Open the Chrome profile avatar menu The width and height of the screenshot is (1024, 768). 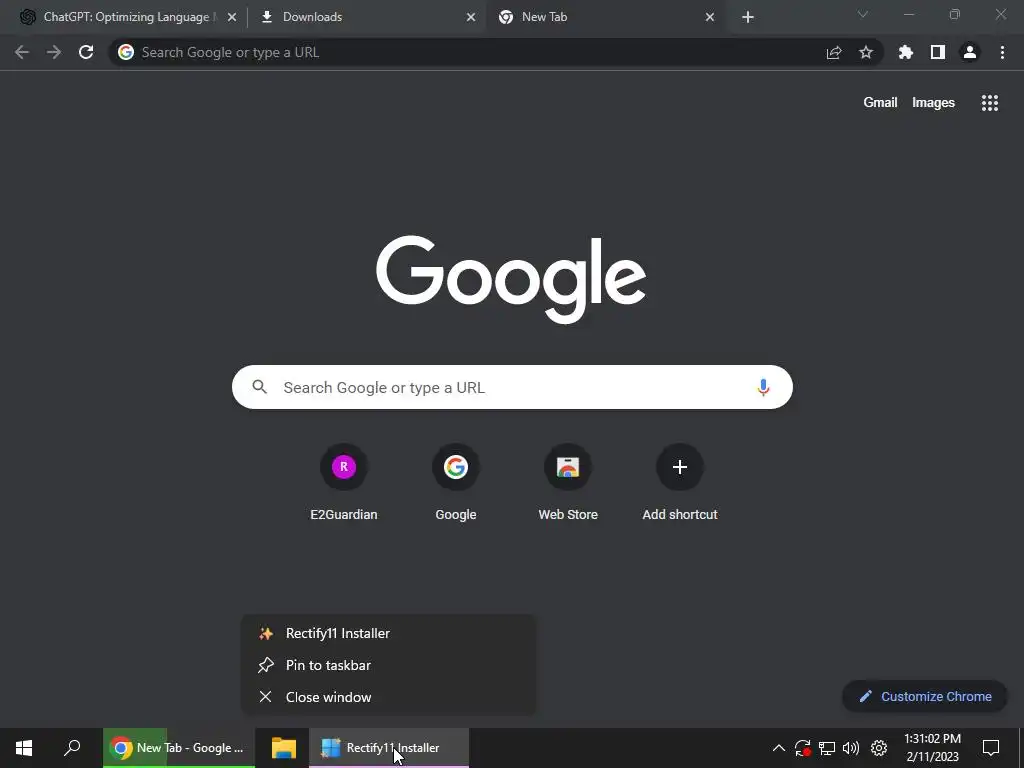(970, 52)
